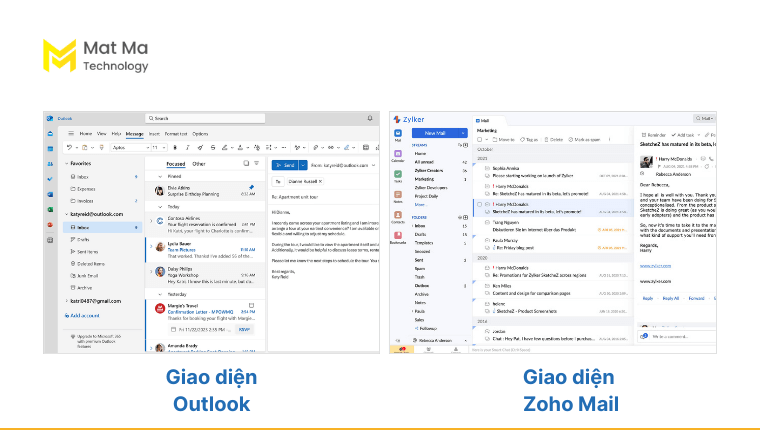Open Calendar app in Zoho sidebar
Screen dimensions: 760x430
point(397,155)
